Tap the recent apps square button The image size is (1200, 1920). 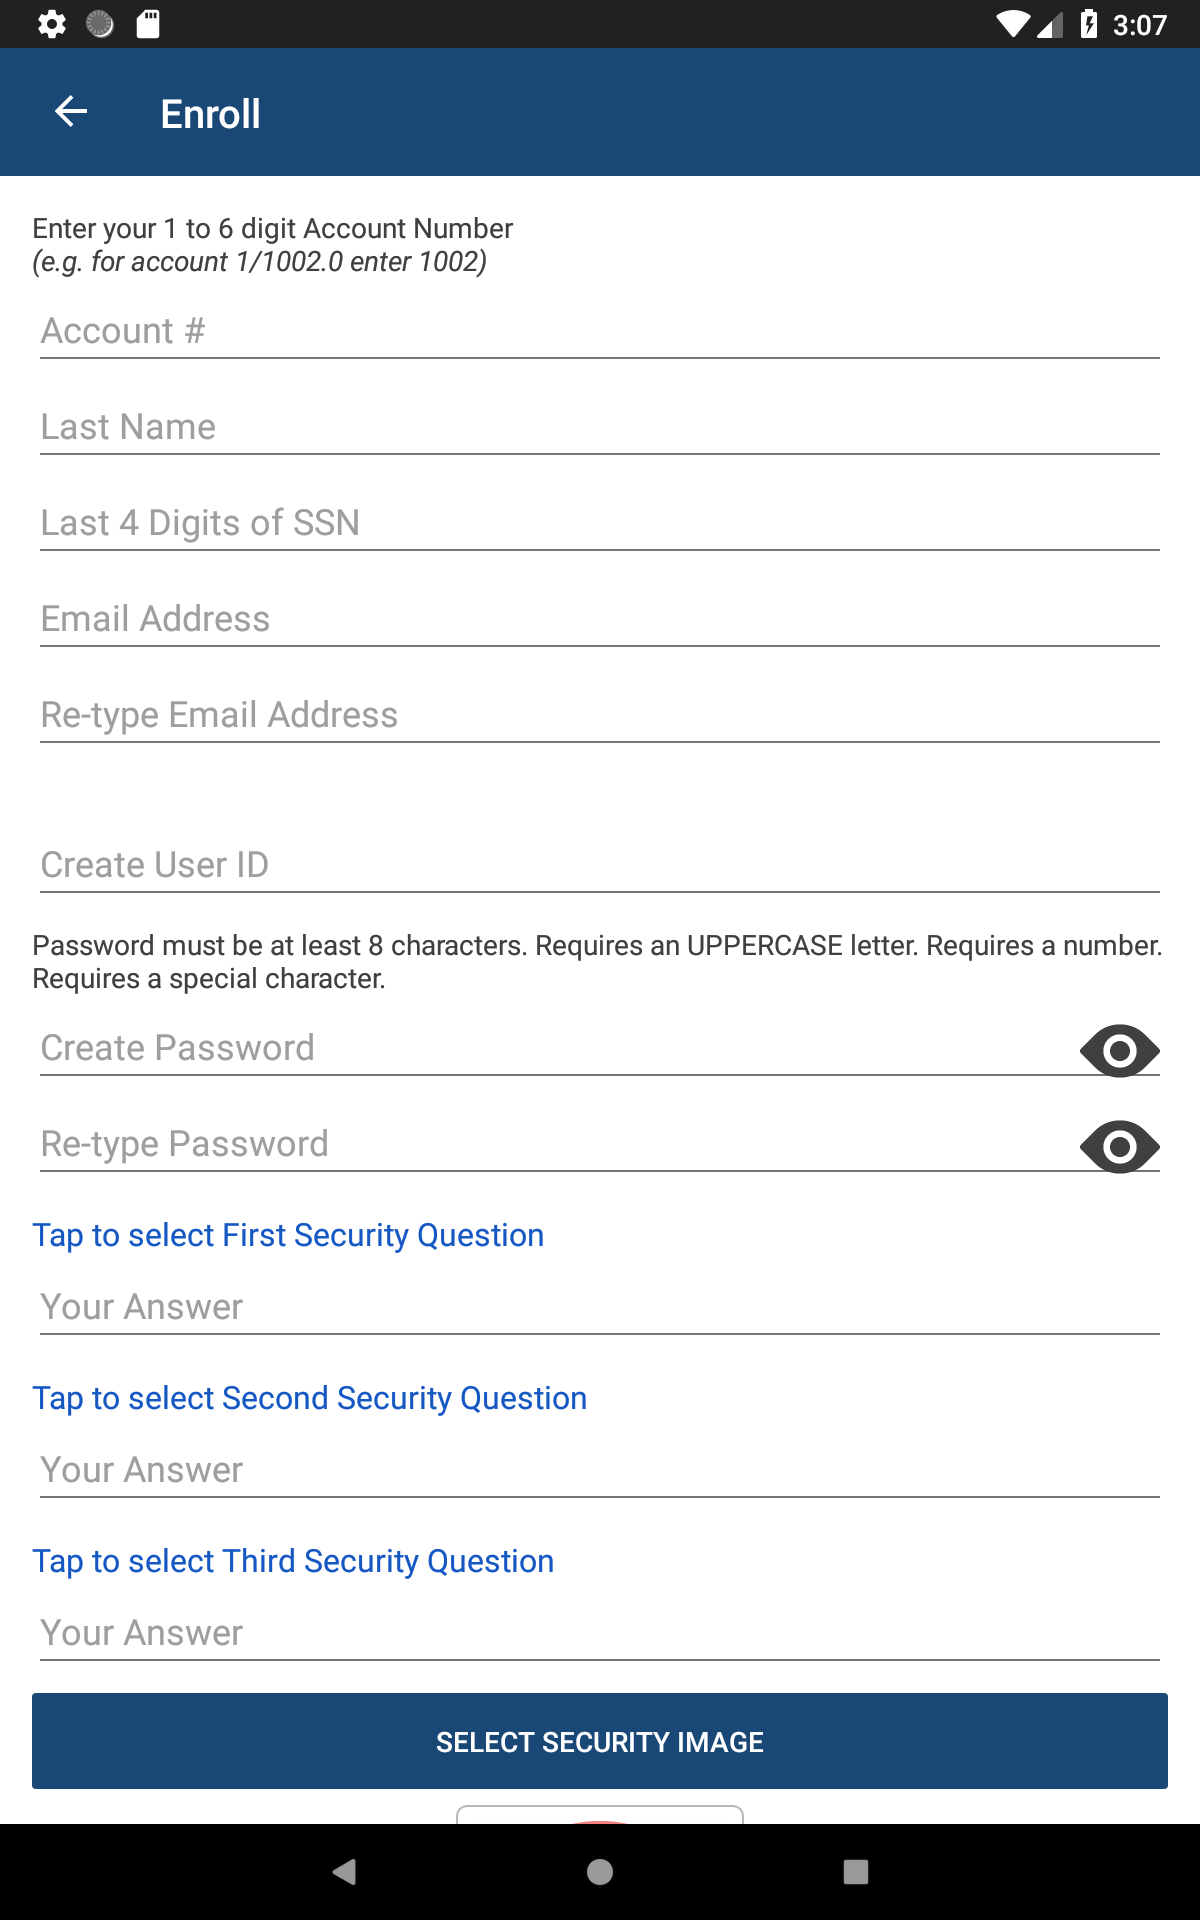pyautogui.click(x=855, y=1871)
